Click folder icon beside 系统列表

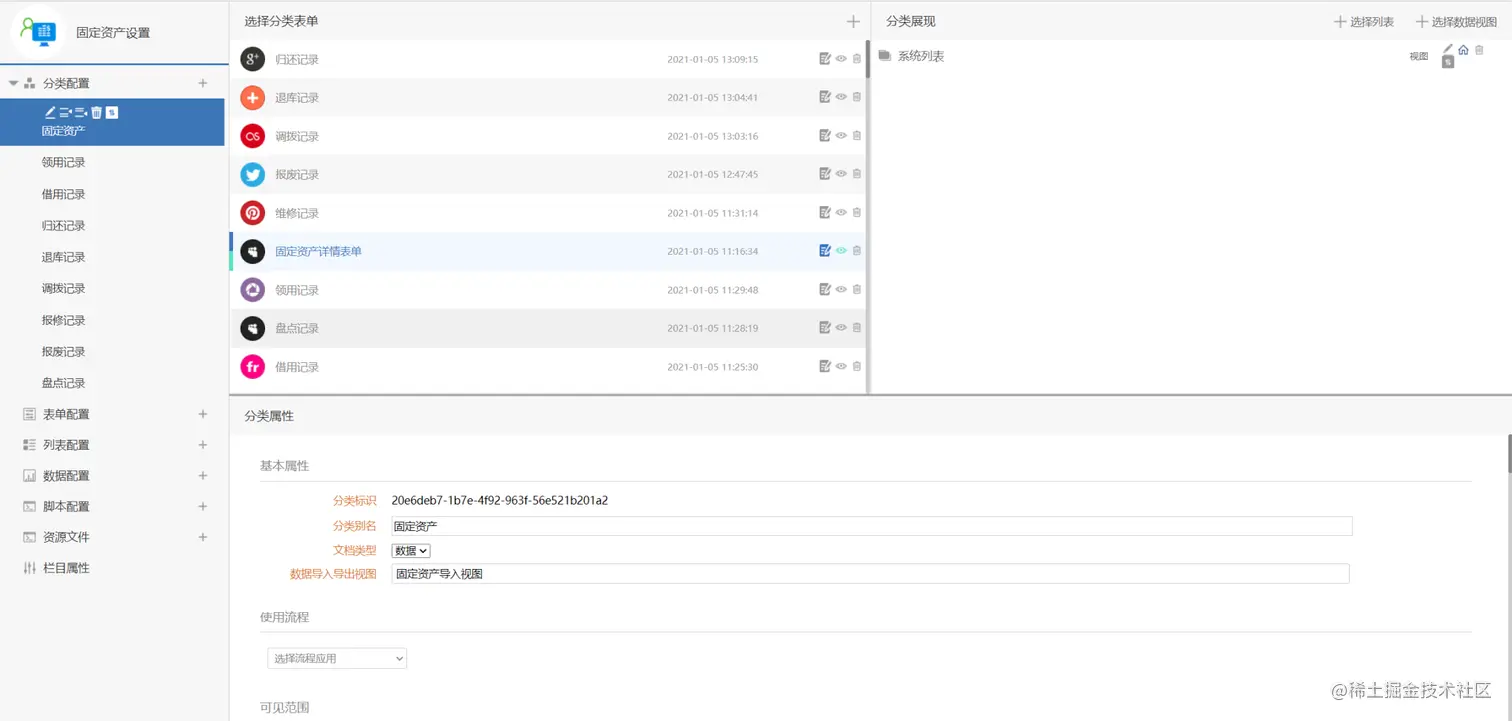pos(884,56)
